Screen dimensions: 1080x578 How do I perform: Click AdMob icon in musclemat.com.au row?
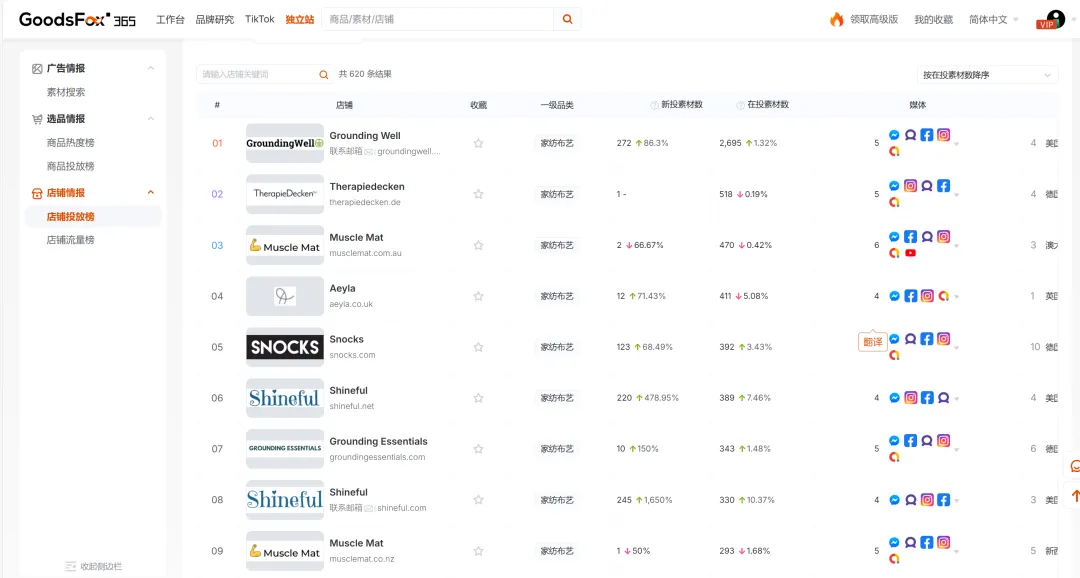point(894,253)
